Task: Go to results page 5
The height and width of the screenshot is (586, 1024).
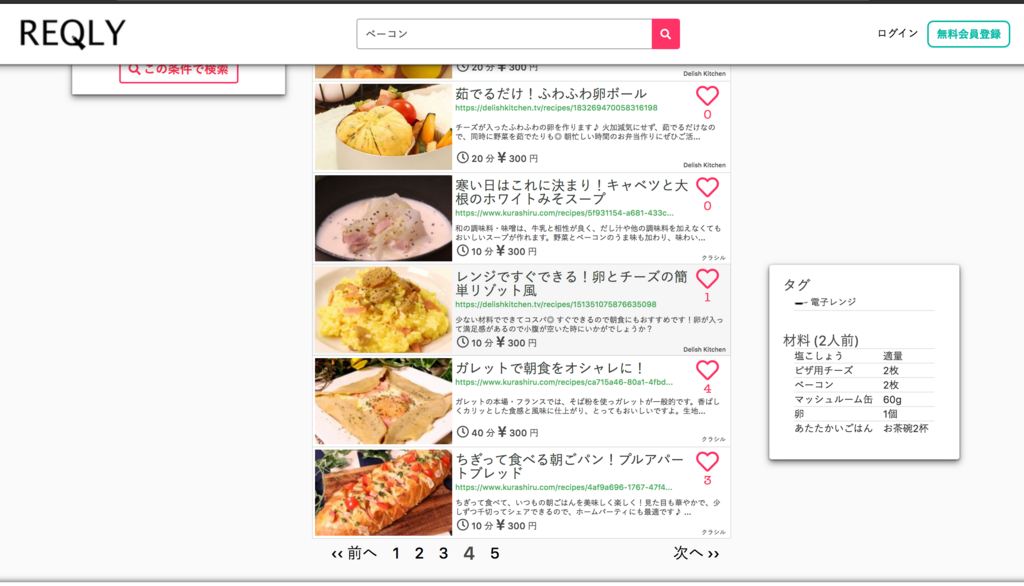Action: (494, 553)
